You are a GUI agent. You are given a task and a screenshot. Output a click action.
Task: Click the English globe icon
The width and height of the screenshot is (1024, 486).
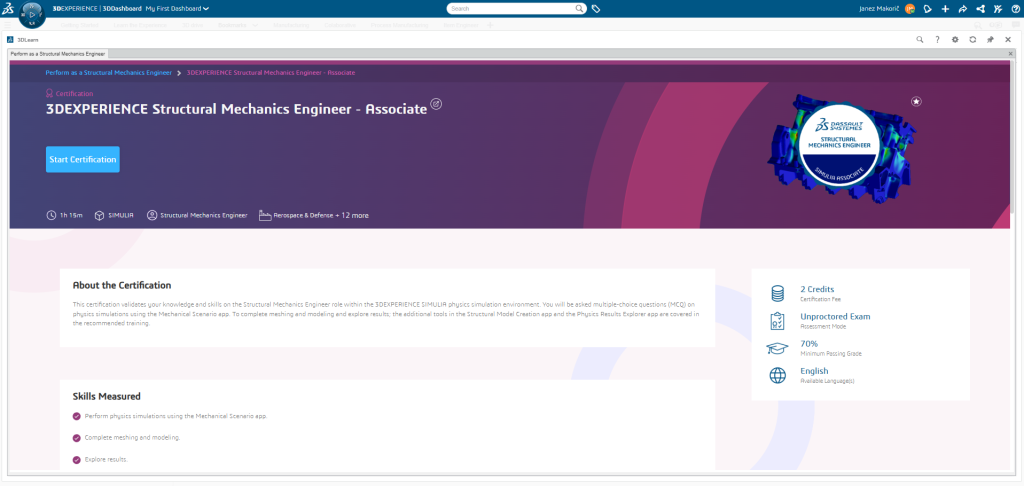(777, 376)
